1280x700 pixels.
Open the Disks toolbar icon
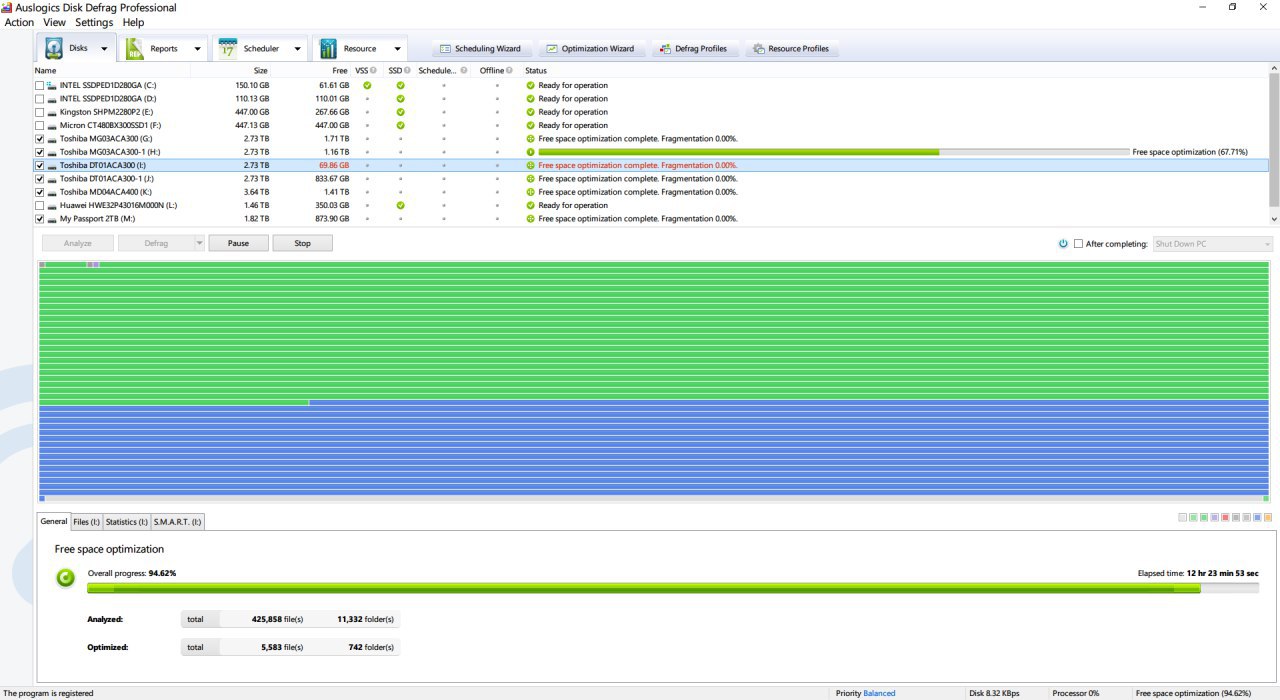[54, 48]
